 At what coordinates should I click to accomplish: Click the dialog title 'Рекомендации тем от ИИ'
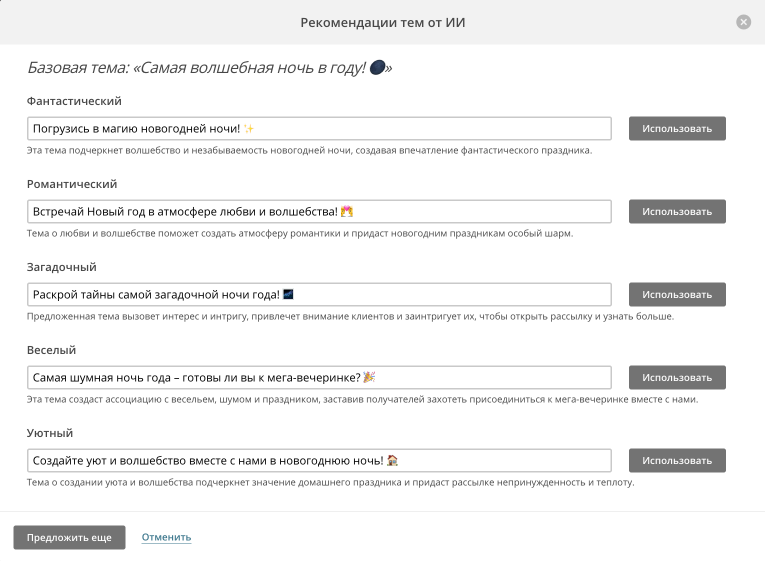click(x=382, y=22)
